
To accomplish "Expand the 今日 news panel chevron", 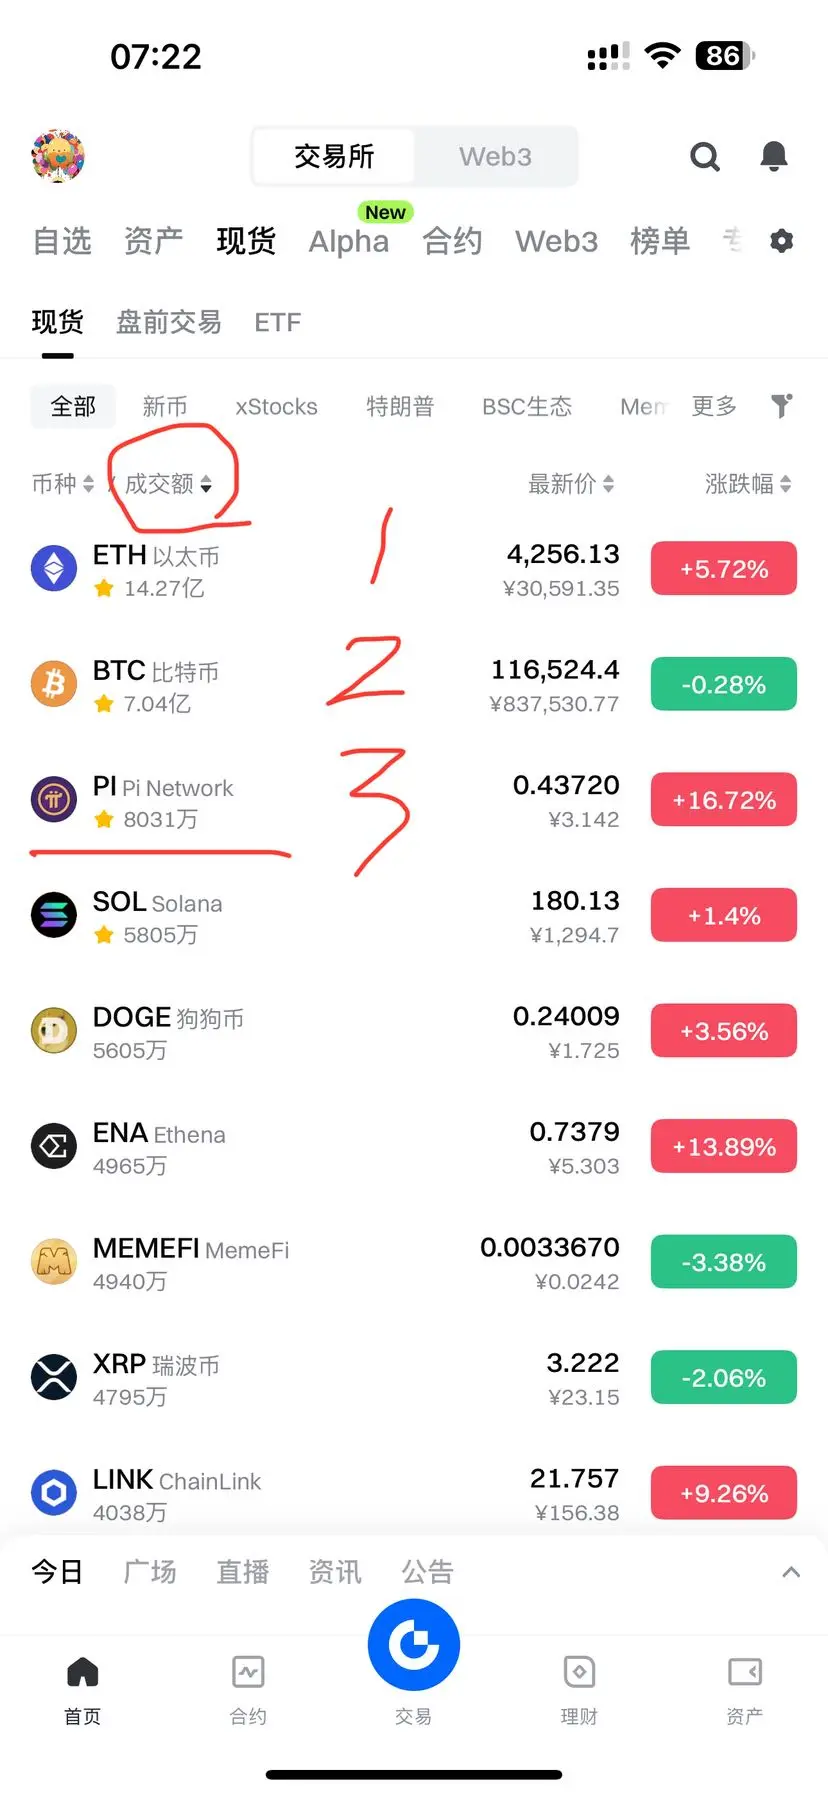I will pyautogui.click(x=791, y=1572).
